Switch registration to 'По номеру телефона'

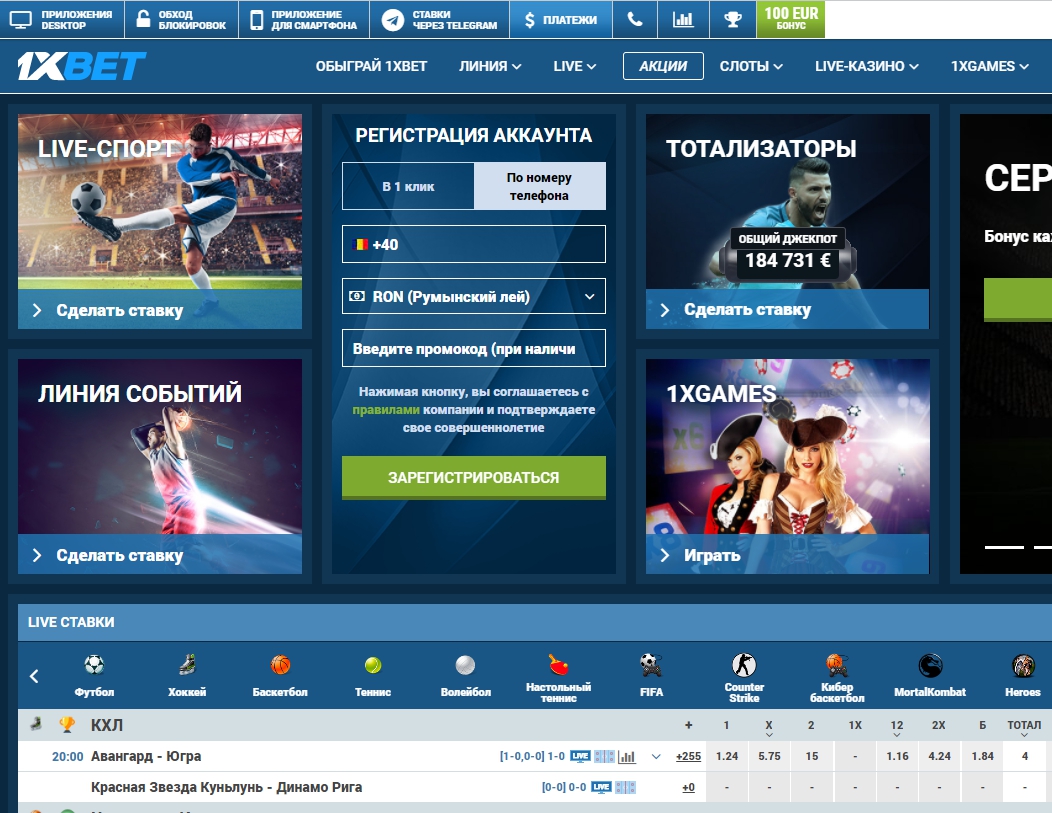pyautogui.click(x=539, y=186)
